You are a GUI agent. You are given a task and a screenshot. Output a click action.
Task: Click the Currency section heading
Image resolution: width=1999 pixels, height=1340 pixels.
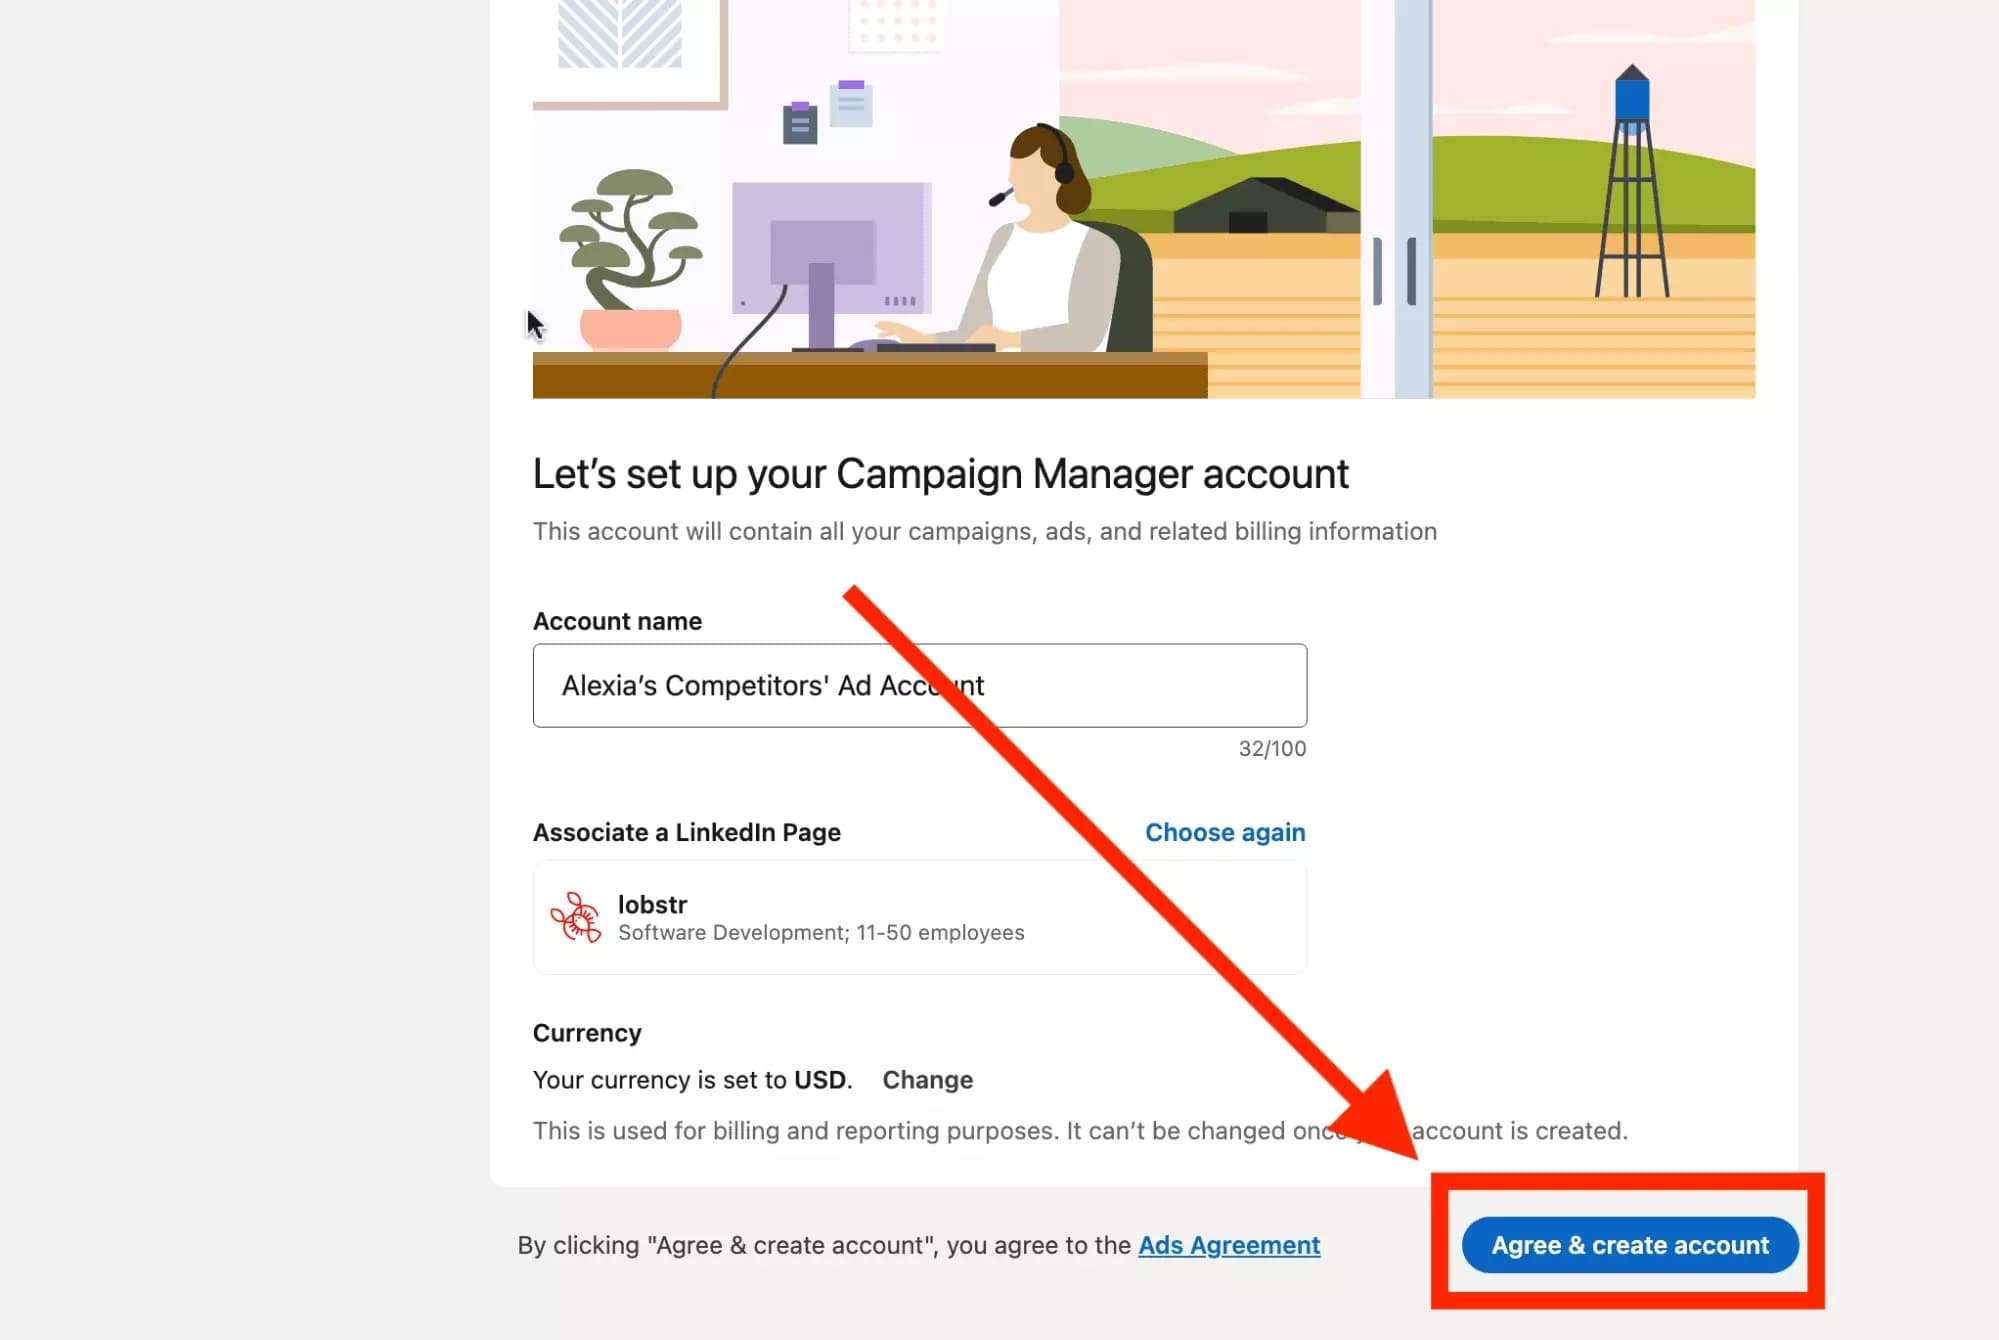[x=587, y=1032]
